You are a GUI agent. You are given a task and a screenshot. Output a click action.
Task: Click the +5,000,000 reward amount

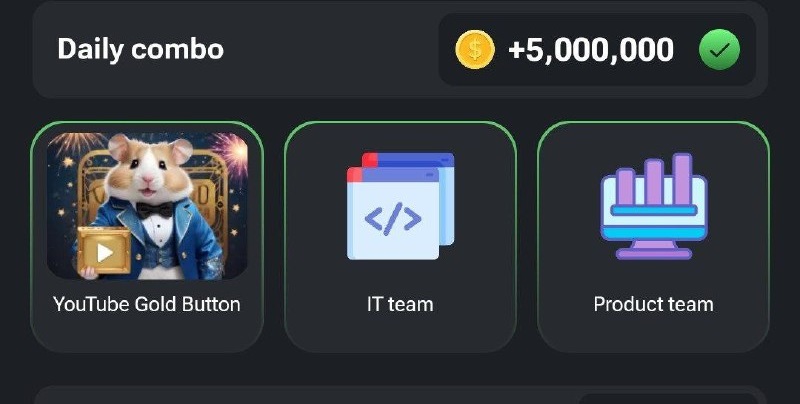pyautogui.click(x=591, y=50)
